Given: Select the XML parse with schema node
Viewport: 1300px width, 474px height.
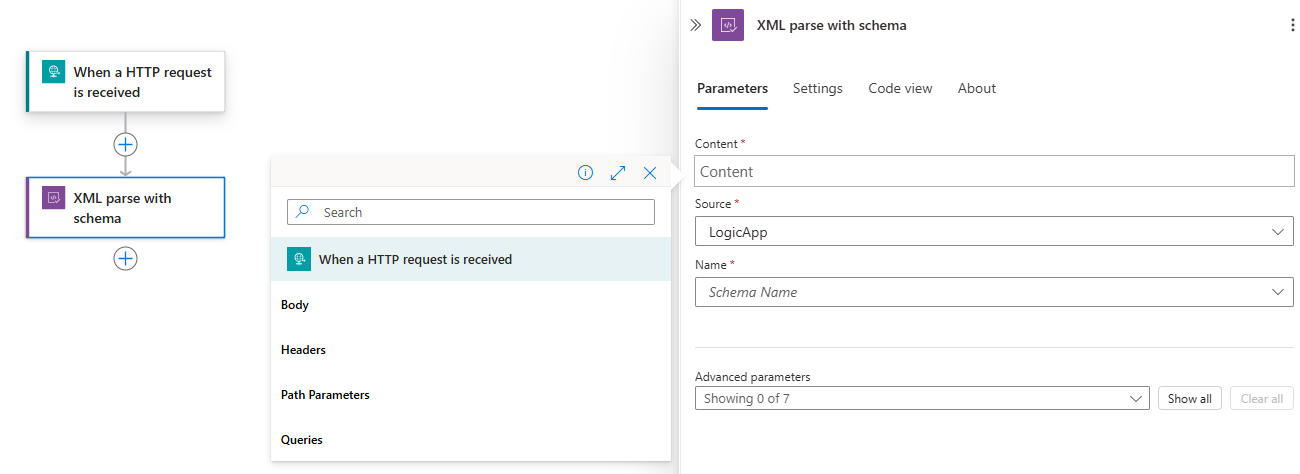Looking at the screenshot, I should pyautogui.click(x=125, y=208).
